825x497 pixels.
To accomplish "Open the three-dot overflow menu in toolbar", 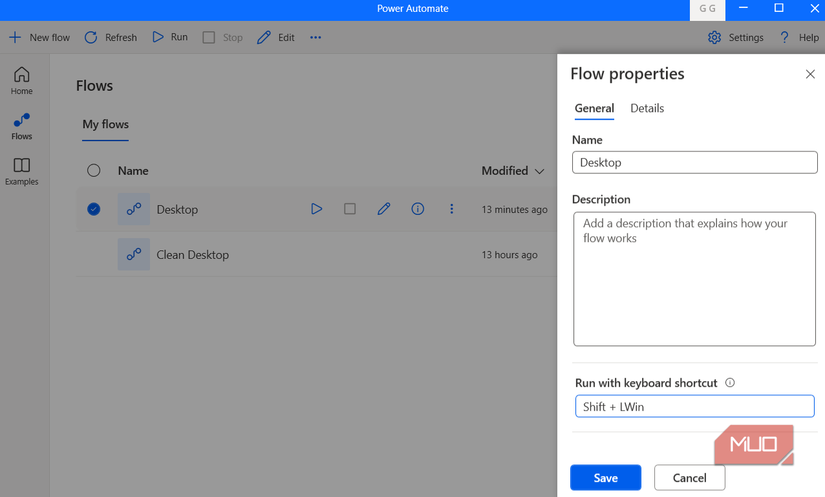I will click(x=315, y=37).
